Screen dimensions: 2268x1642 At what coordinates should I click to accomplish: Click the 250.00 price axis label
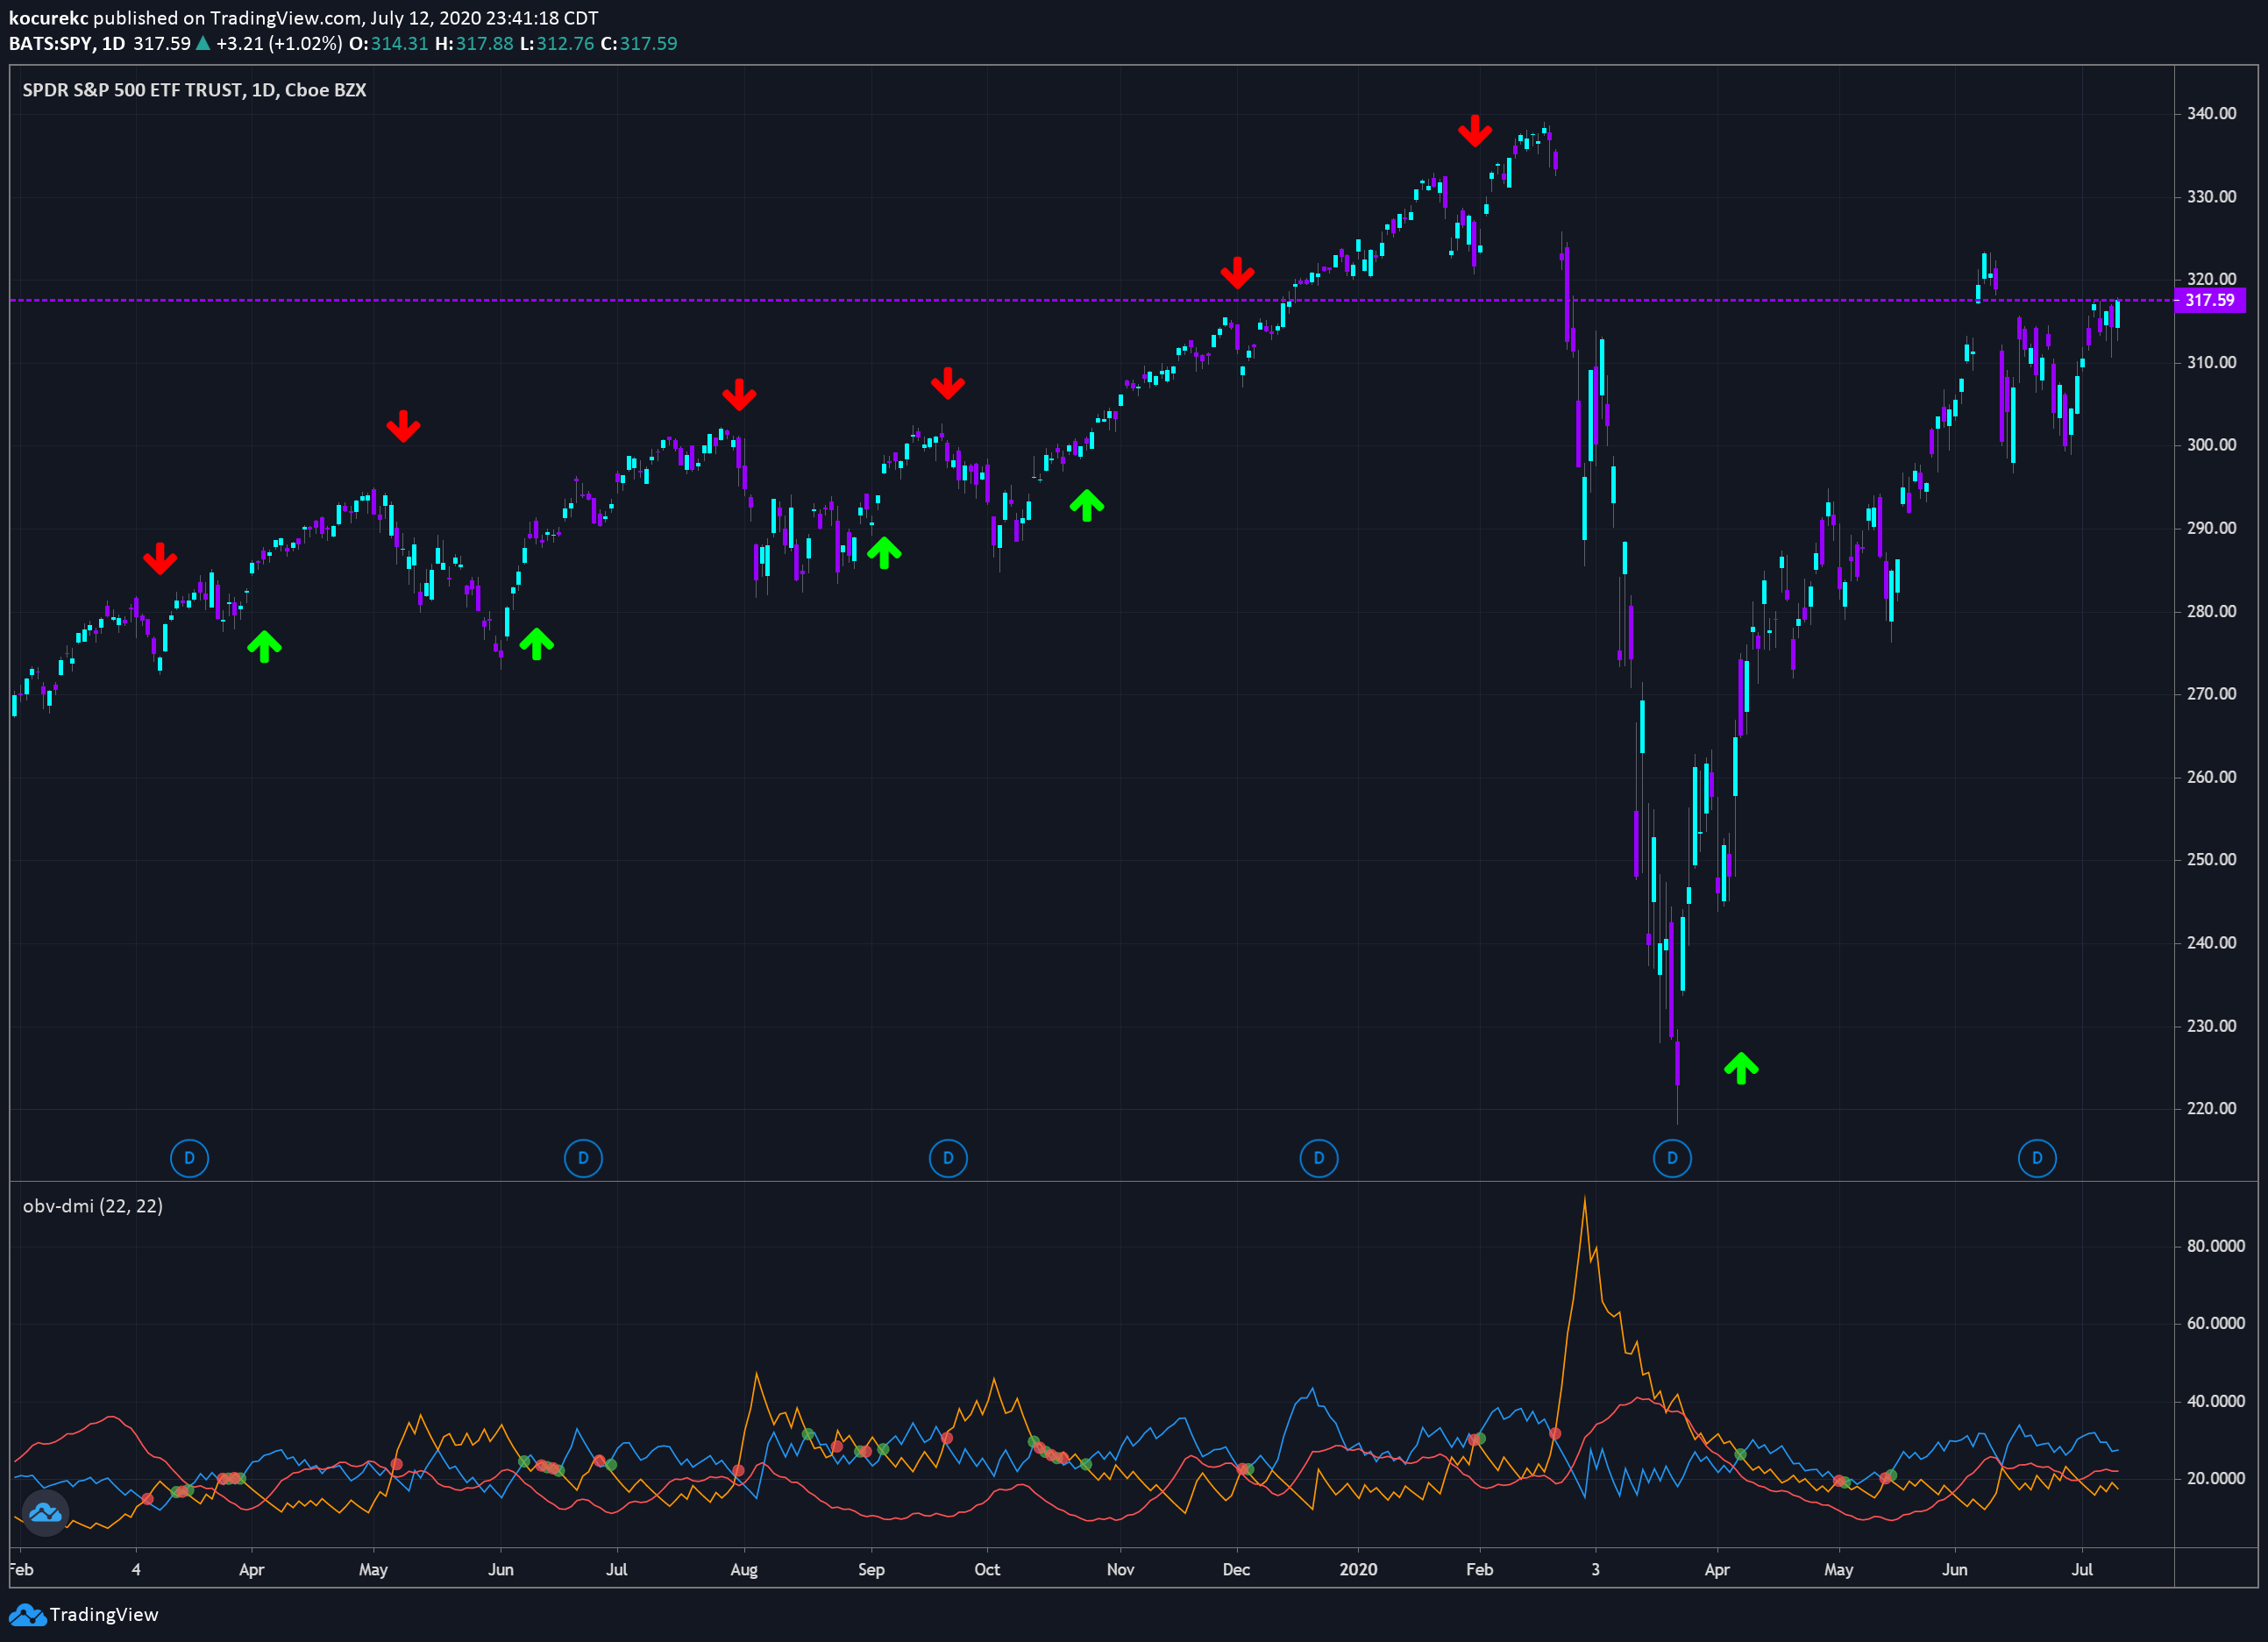[2211, 859]
